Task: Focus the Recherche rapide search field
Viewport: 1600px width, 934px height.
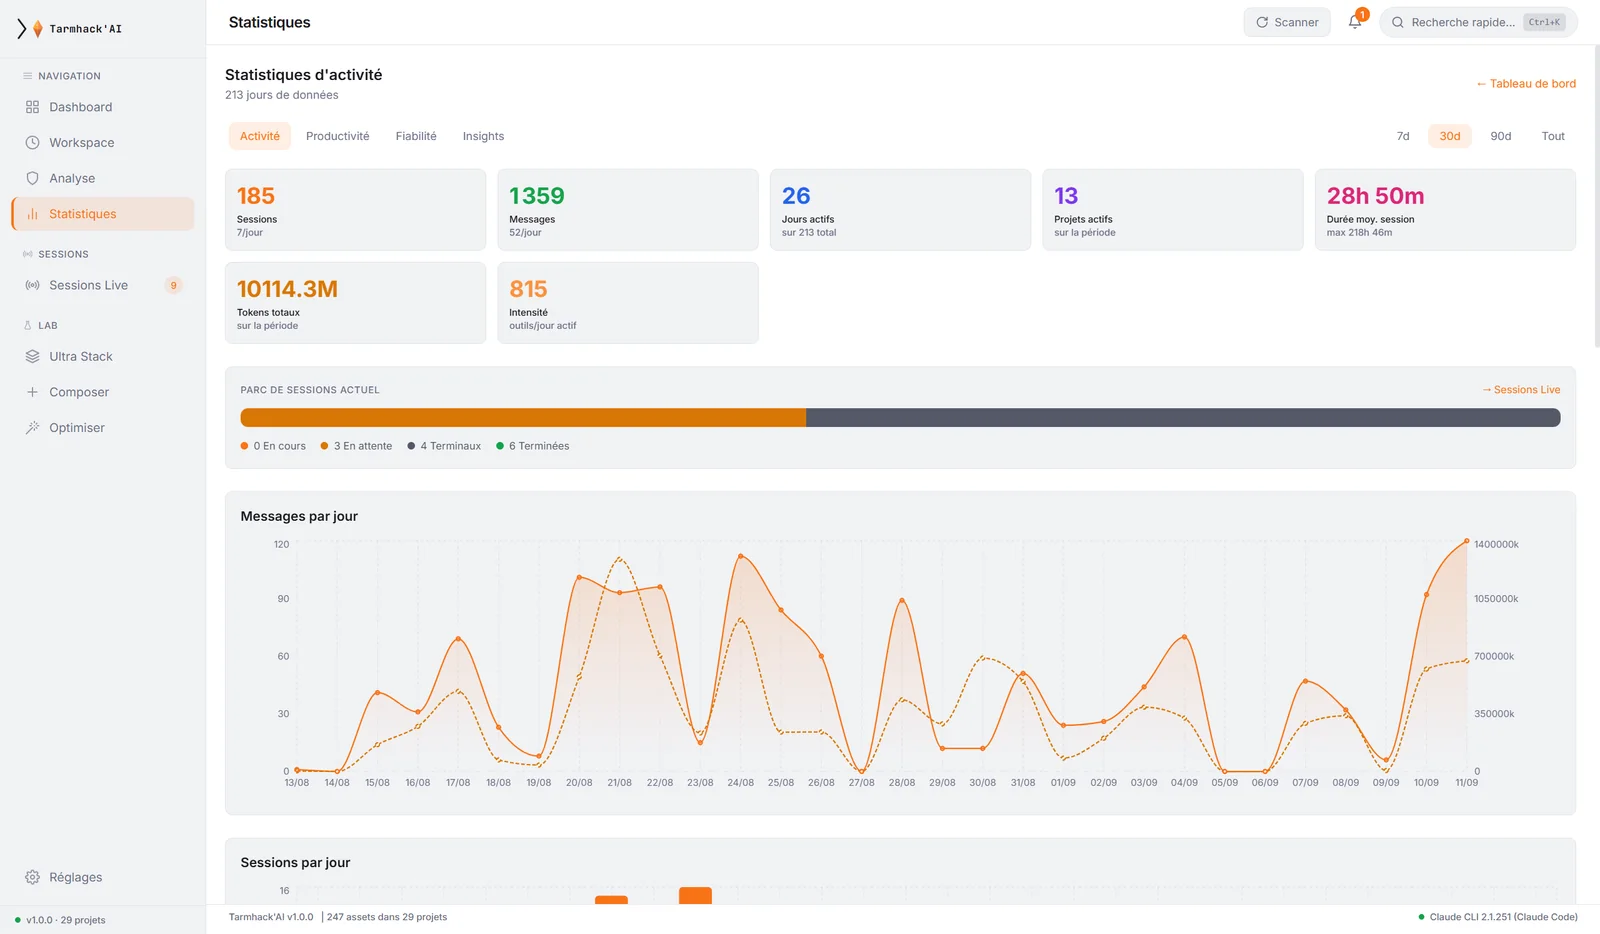Action: 1478,22
